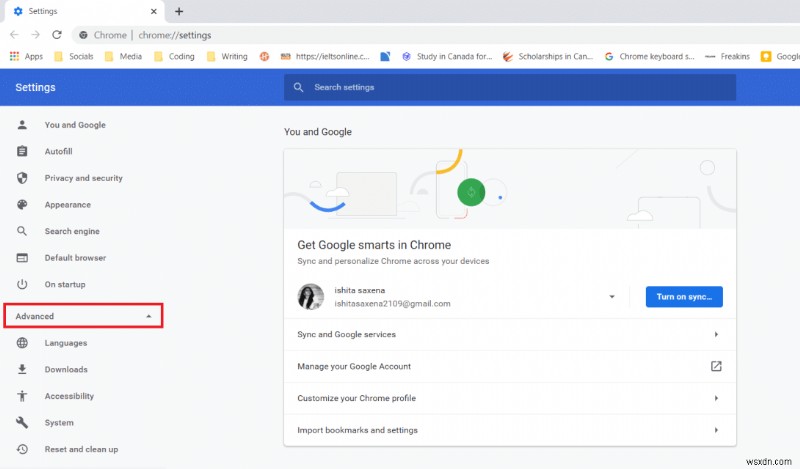Select Downloads arrow icon
800x469 pixels.
[x=22, y=369]
